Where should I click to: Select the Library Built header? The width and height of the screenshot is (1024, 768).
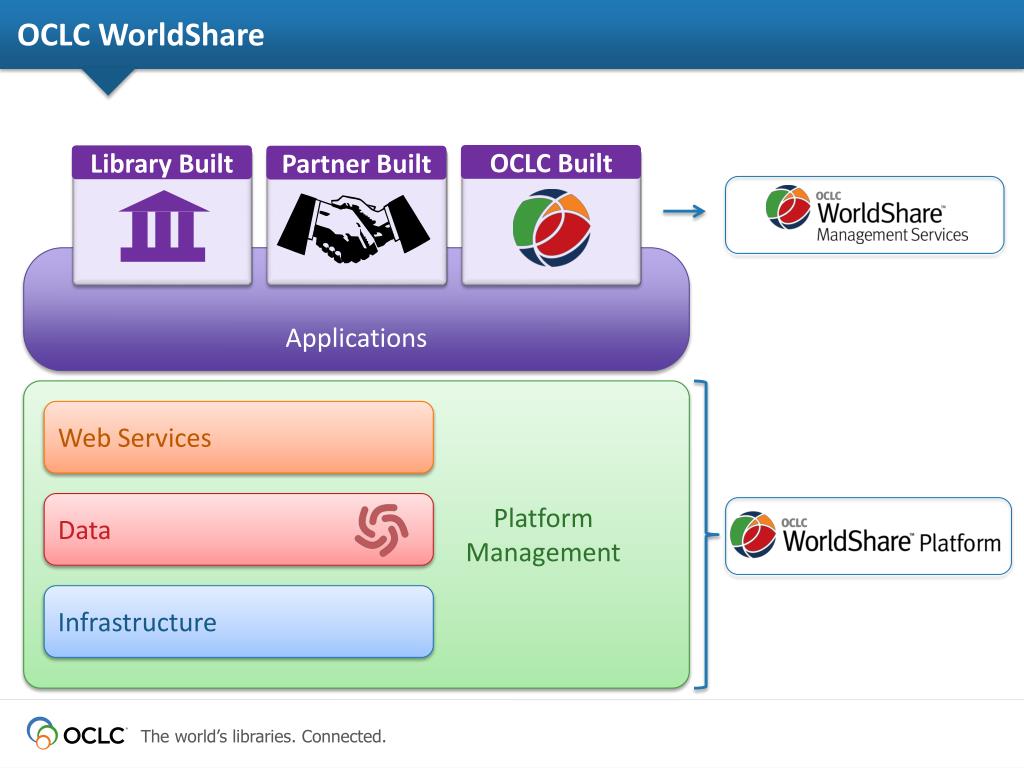[162, 163]
